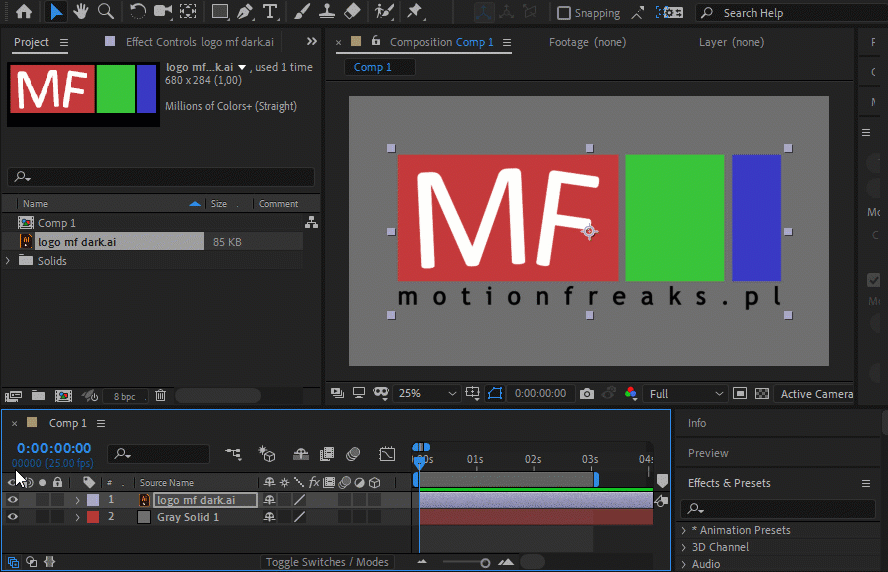Open the Full resolution dropdown
This screenshot has width=888, height=572.
pos(686,394)
